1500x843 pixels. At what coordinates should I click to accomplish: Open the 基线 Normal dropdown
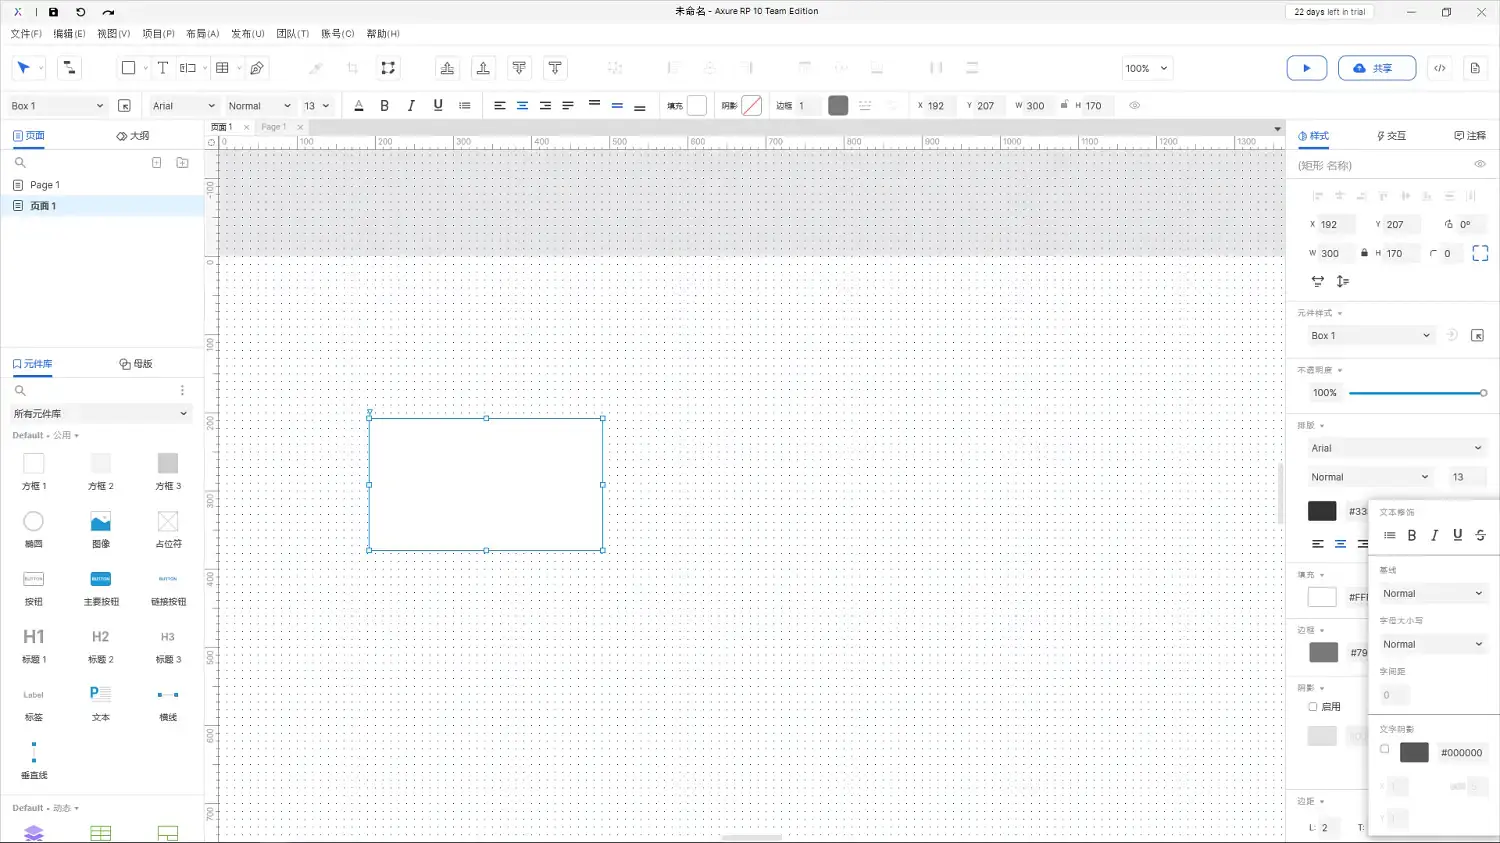point(1432,594)
